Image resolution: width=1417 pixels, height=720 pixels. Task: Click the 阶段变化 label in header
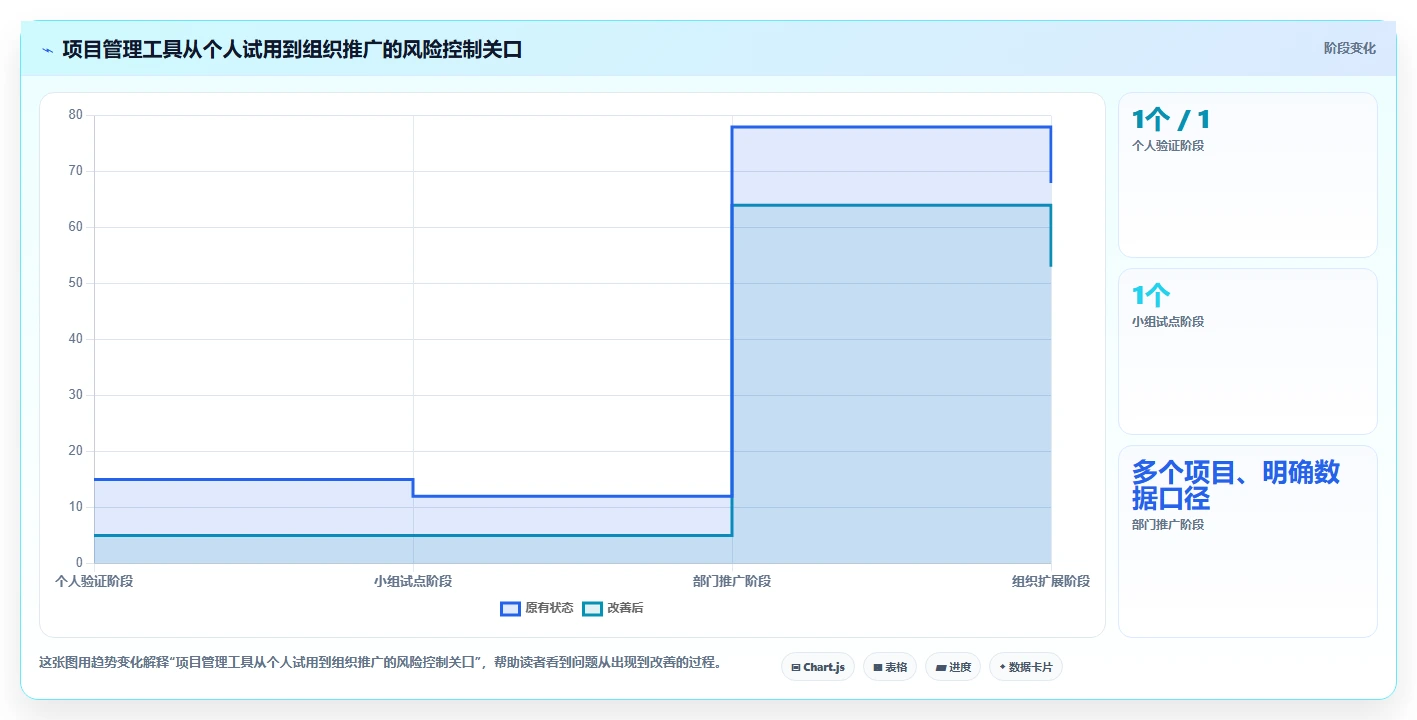[1349, 49]
